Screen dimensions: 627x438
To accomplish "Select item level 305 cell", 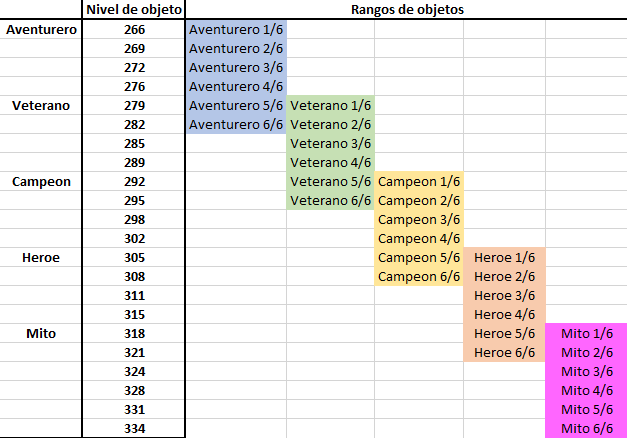I will point(134,258).
